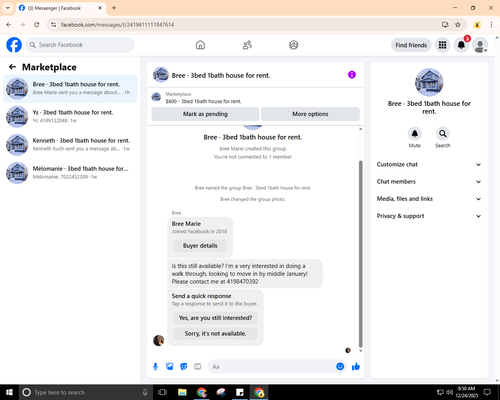
Task: Click the Bree chat header title
Action: click(x=221, y=75)
